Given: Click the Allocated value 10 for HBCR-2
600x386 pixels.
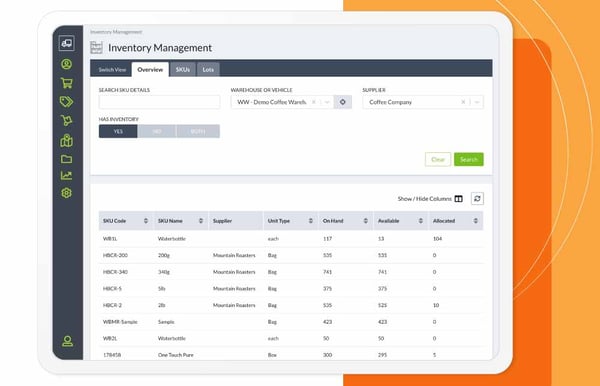Looking at the screenshot, I should 436,305.
